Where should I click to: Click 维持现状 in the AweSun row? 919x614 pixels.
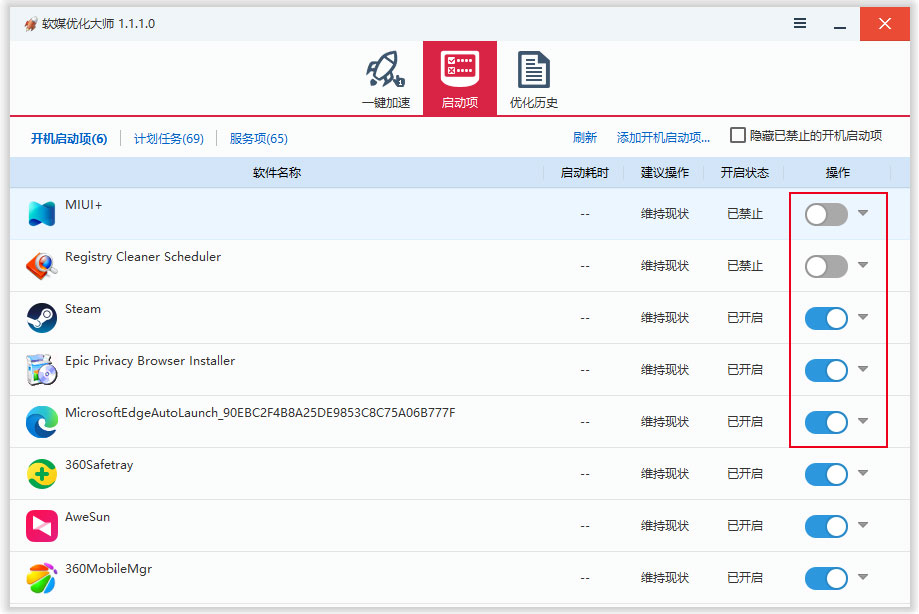click(664, 526)
